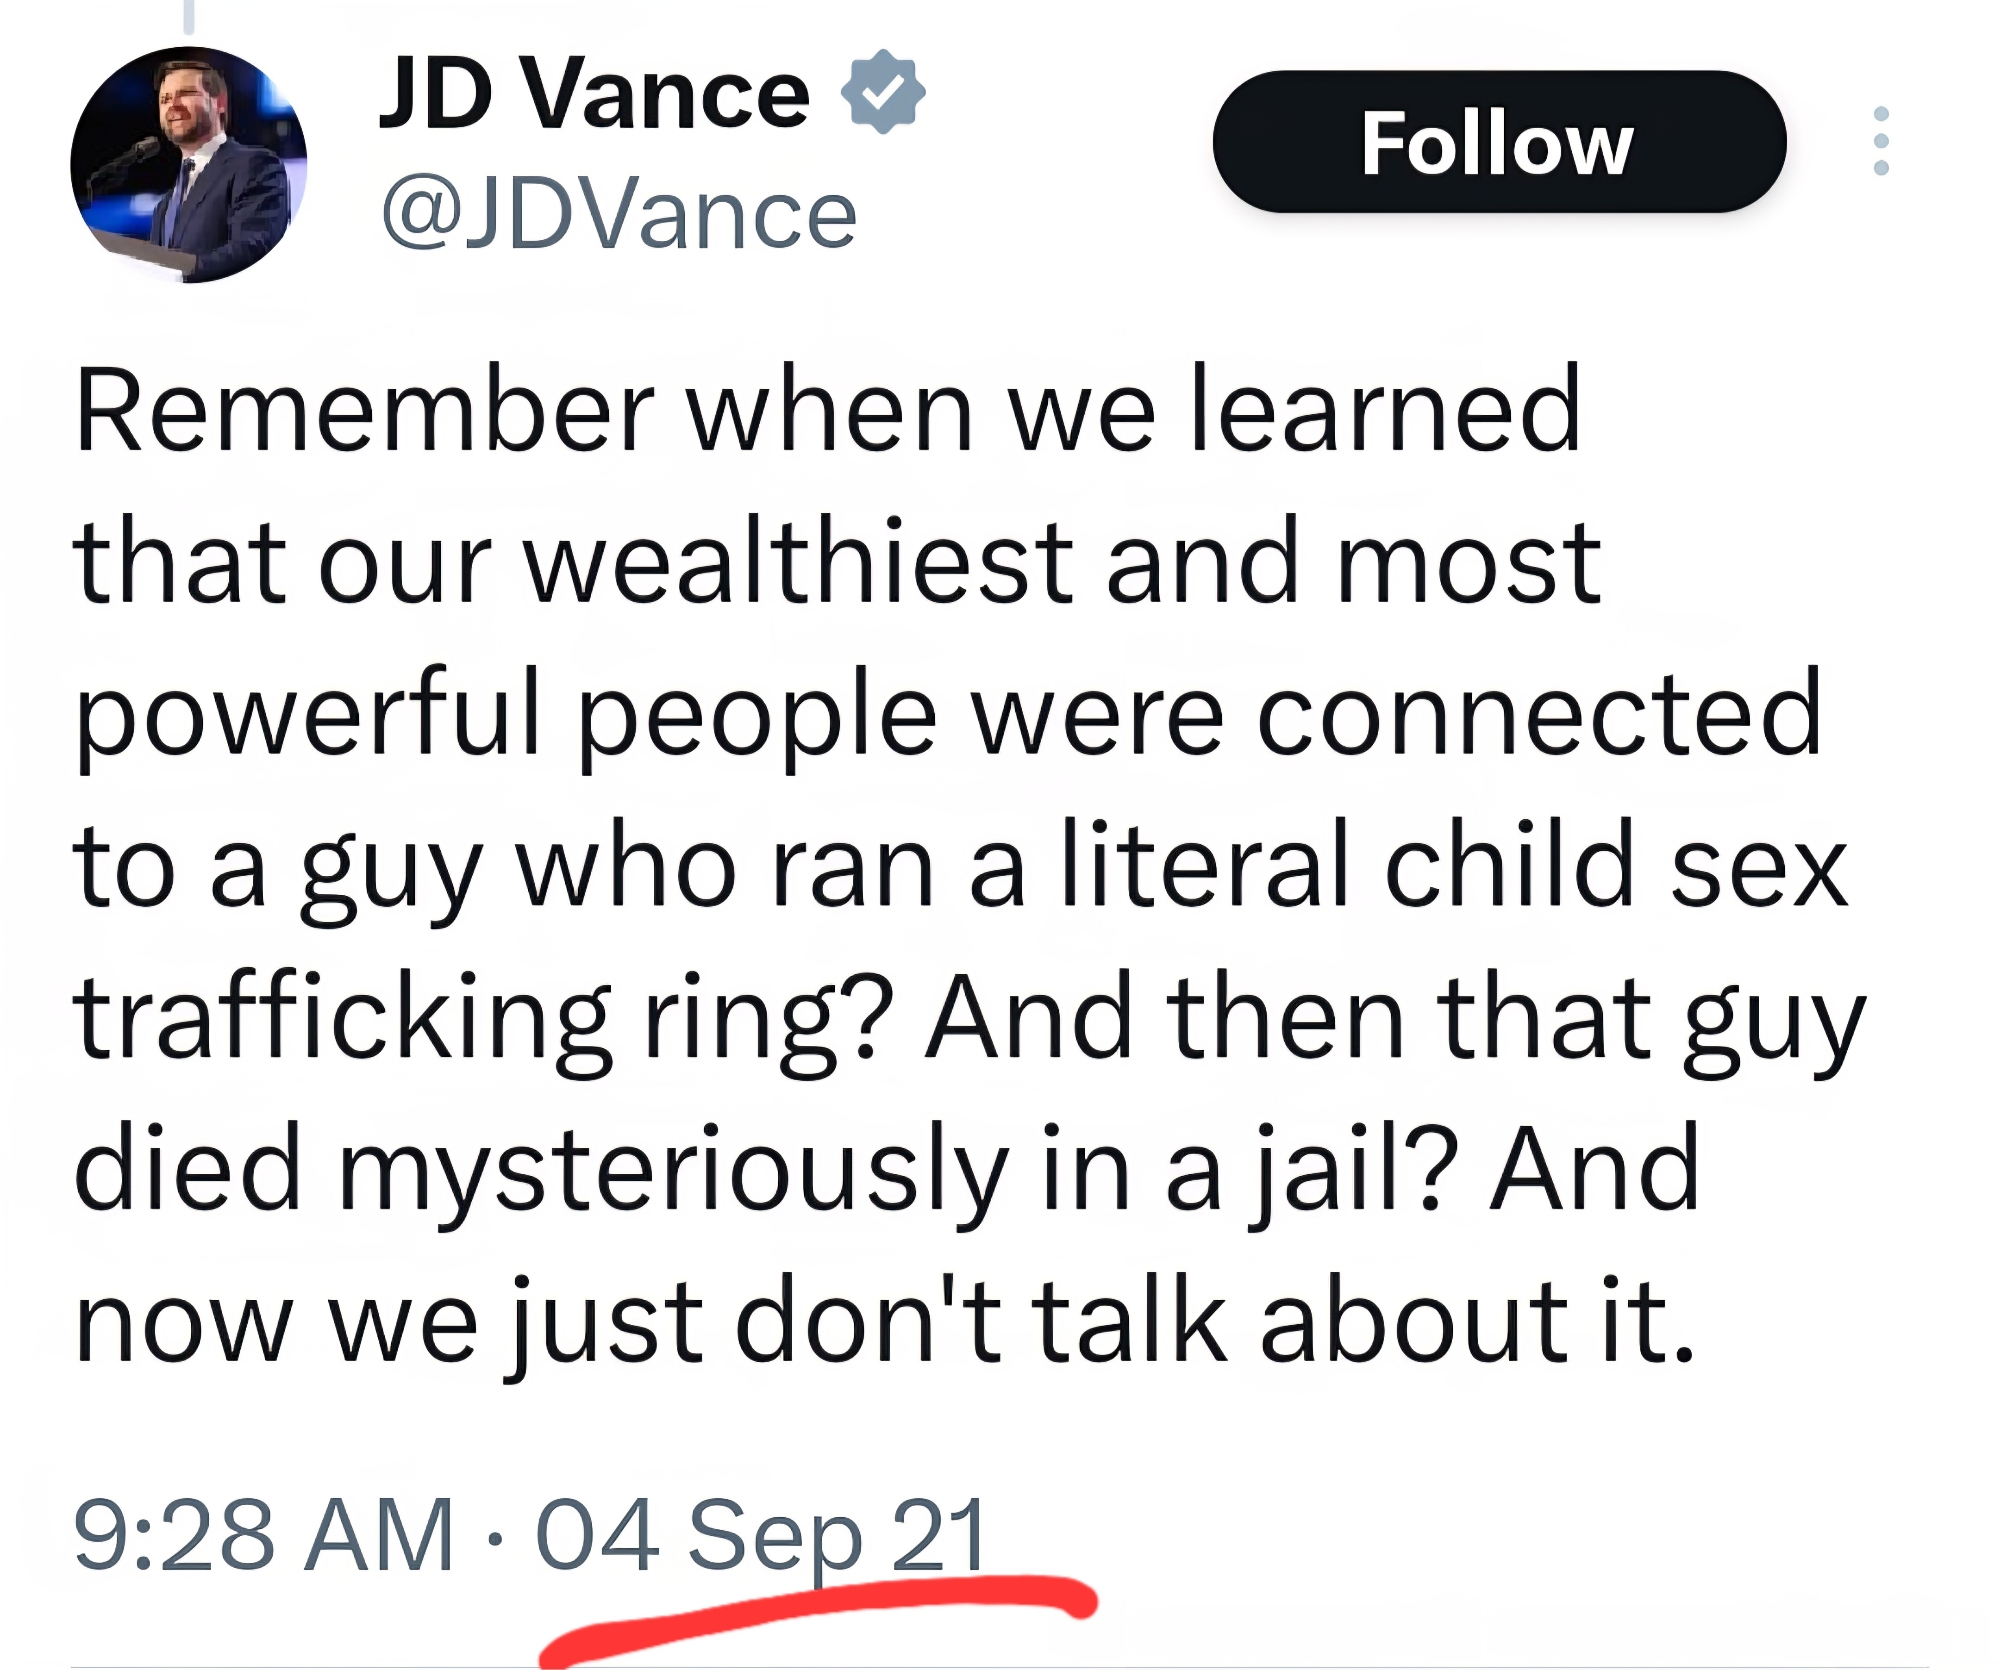Click the word "powerful" in the tweet
Image resolution: width=2000 pixels, height=1670 pixels.
[x=307, y=716]
